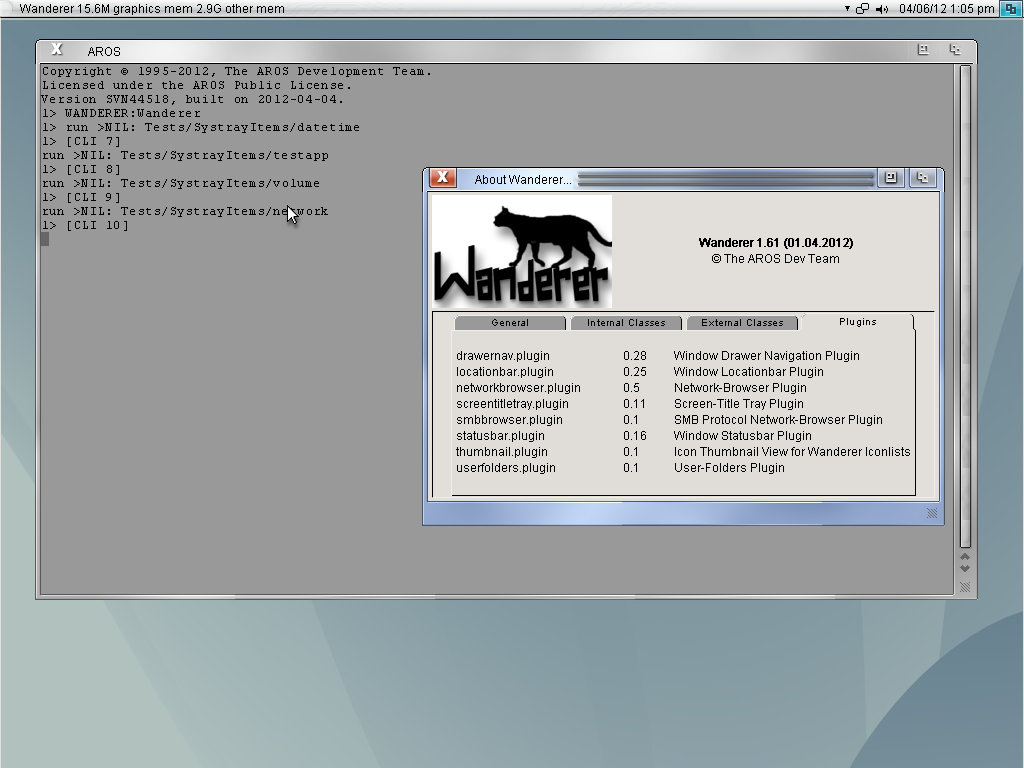Click the Window Drawer Navigation Plugin description
Viewport: 1024px width, 768px height.
(767, 356)
